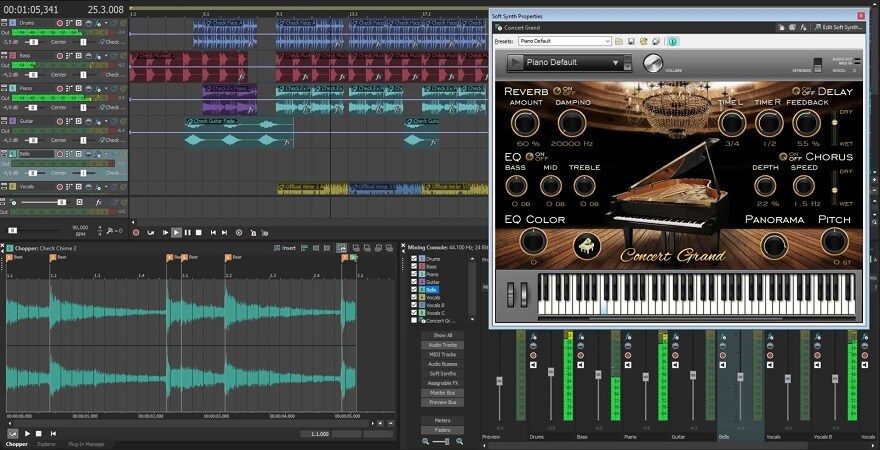
Task: Move Chopper cursor to start
Action: 53,434
